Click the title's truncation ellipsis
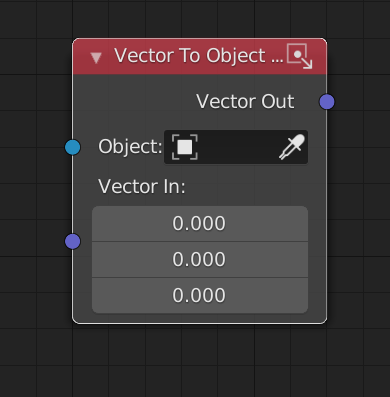Screen dimensions: 390x397 tap(277, 61)
